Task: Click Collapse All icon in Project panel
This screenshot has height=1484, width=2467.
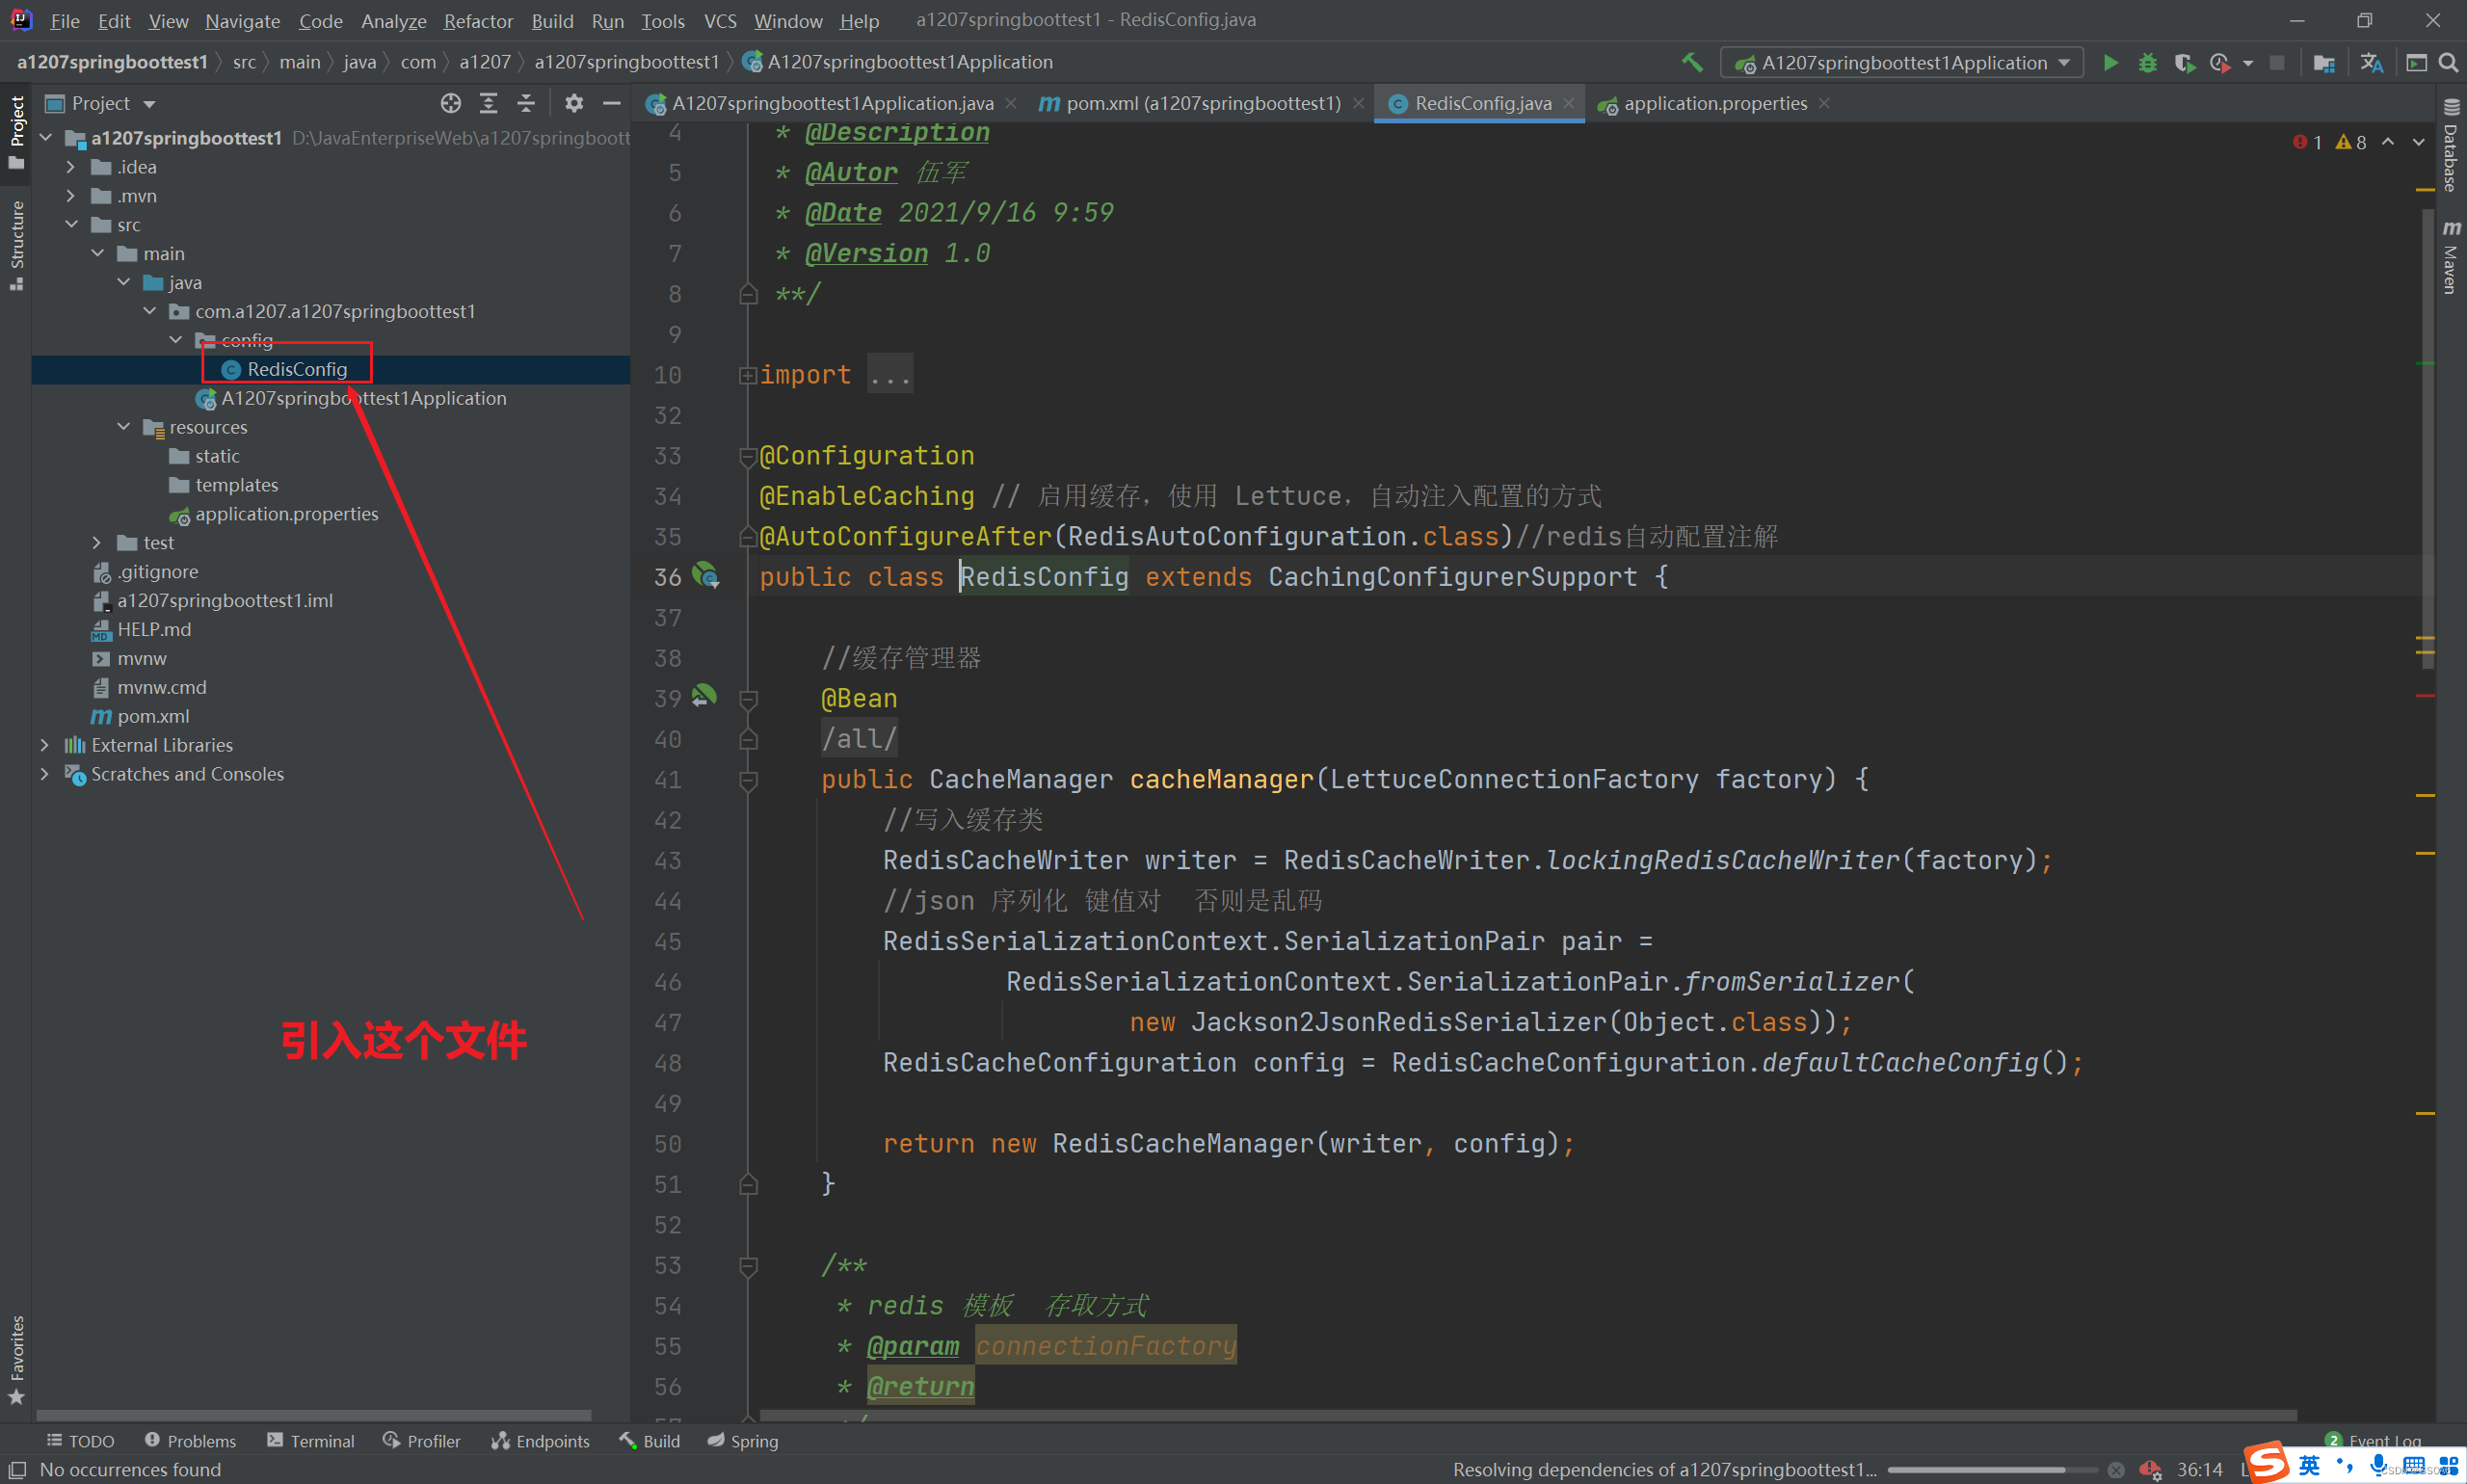Action: click(x=526, y=103)
